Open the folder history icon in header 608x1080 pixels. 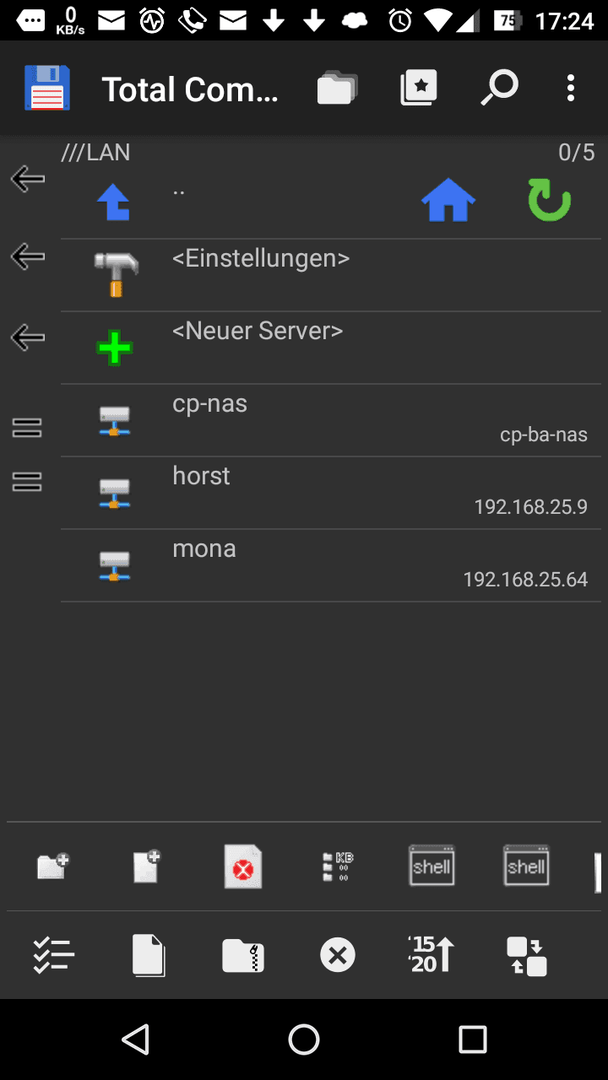[x=337, y=88]
